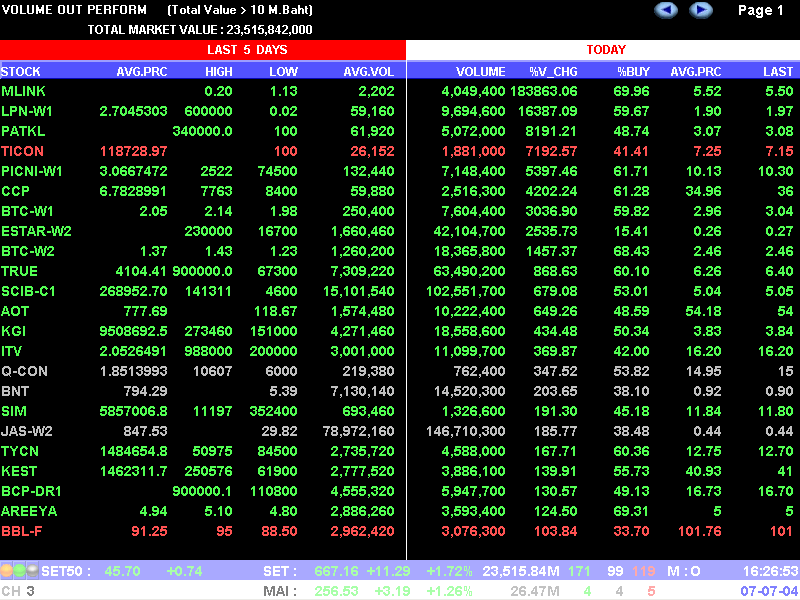
Task: Go to the previous page arrow
Action: 666,10
